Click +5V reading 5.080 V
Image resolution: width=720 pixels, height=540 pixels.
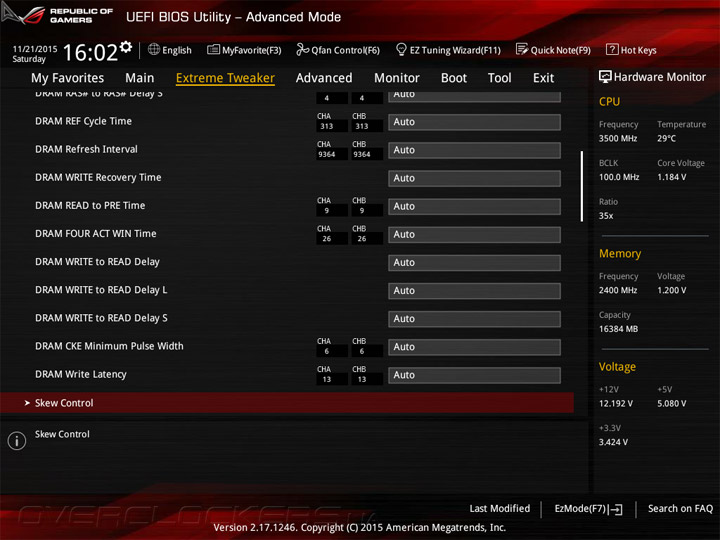672,404
